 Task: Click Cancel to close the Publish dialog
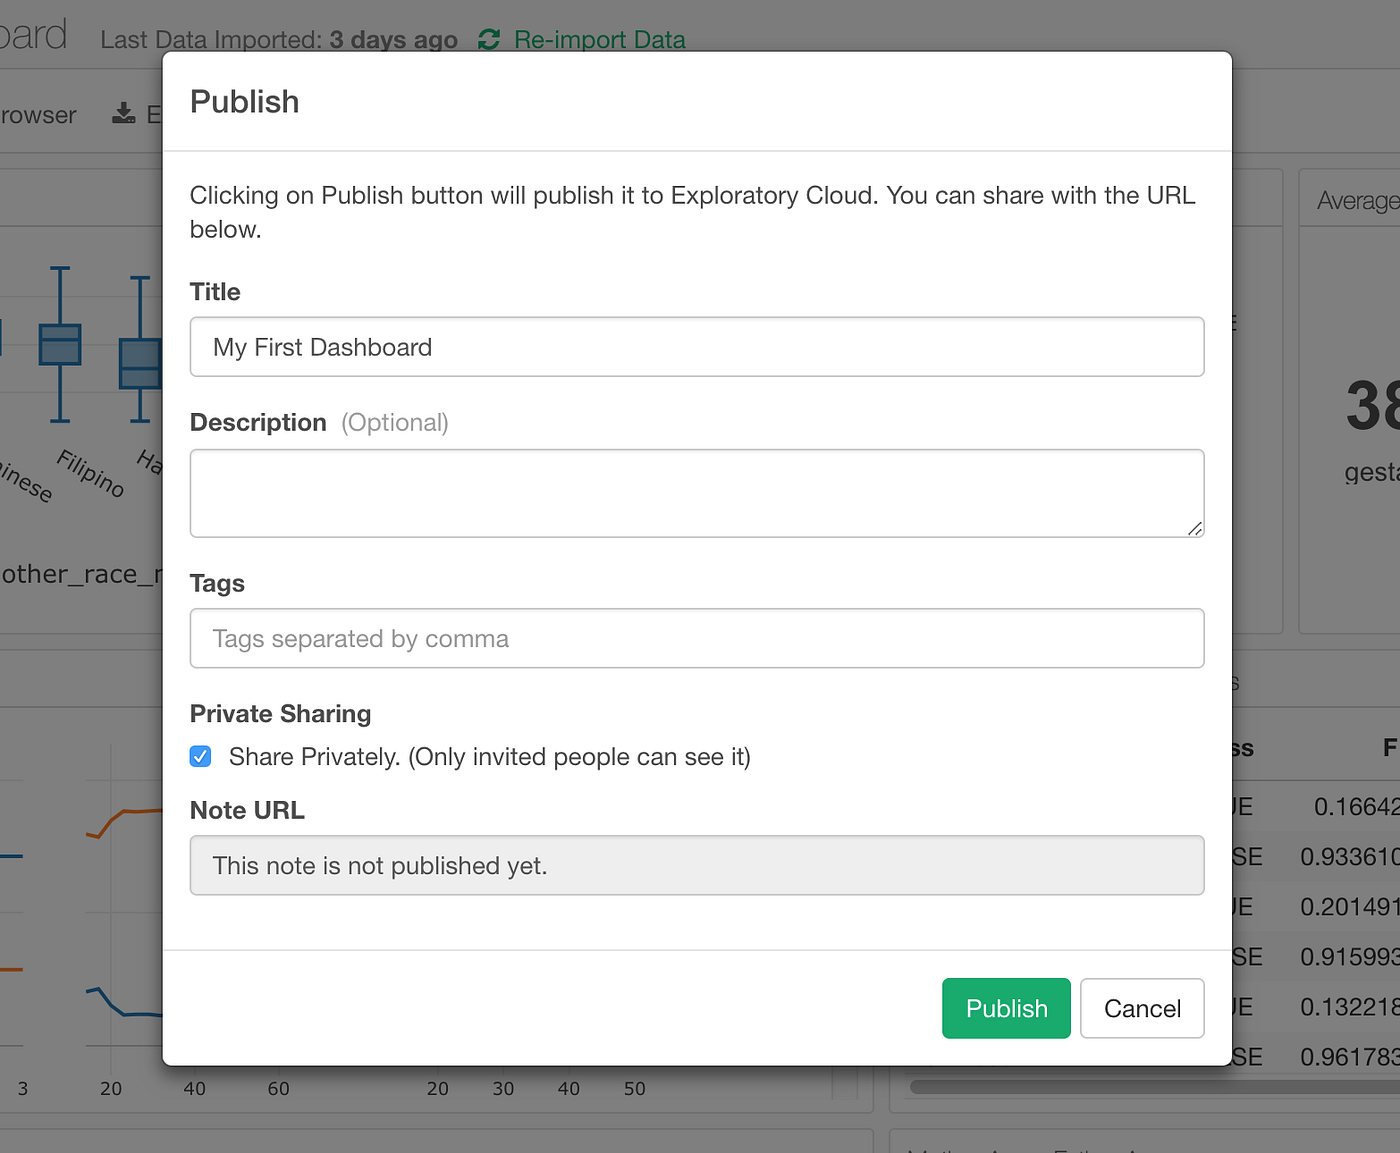1142,1008
